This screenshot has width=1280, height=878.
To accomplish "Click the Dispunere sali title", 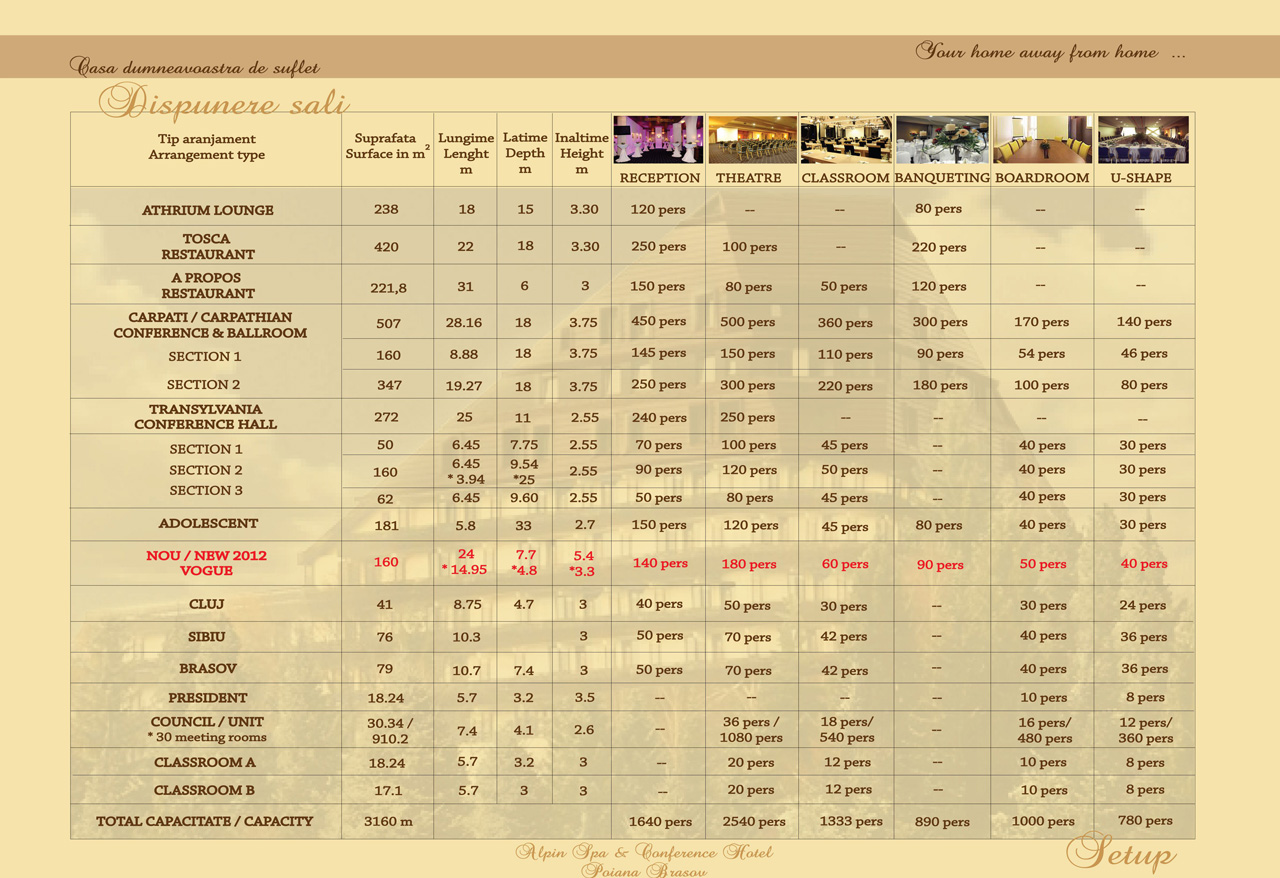I will pyautogui.click(x=224, y=103).
